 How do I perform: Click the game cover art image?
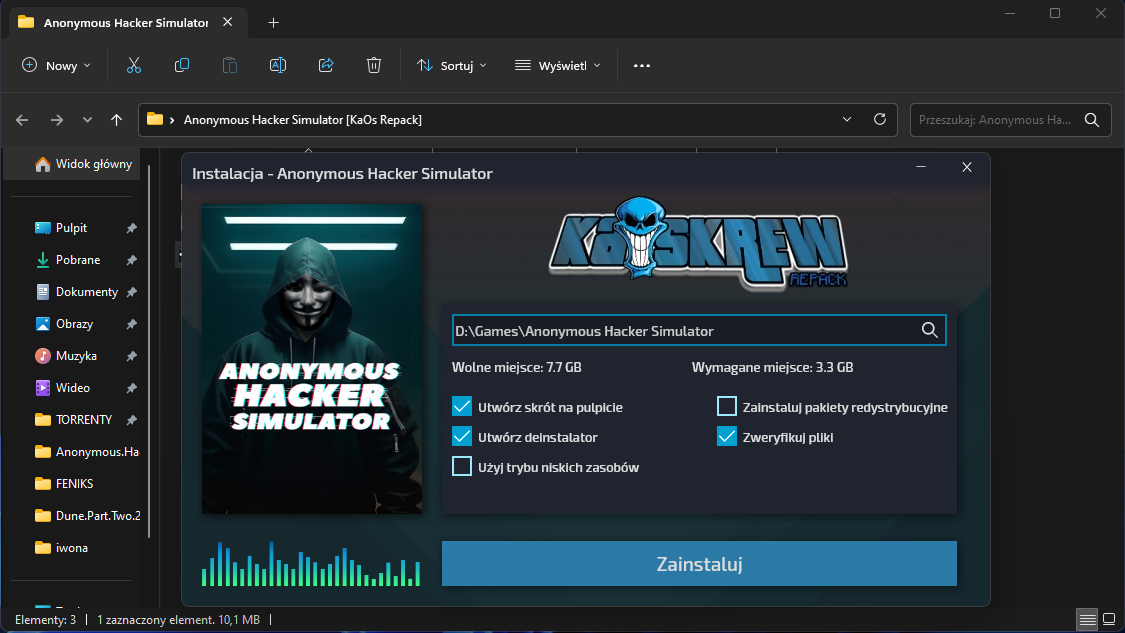(x=312, y=358)
